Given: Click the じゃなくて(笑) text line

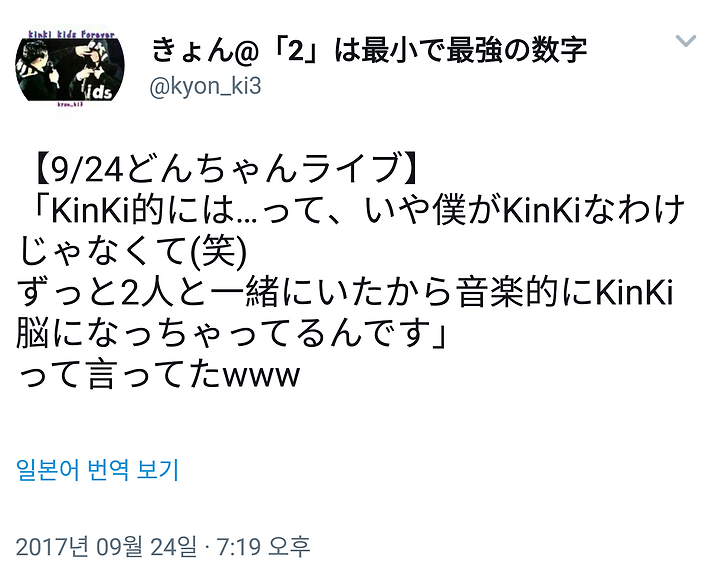Looking at the screenshot, I should (x=132, y=251).
